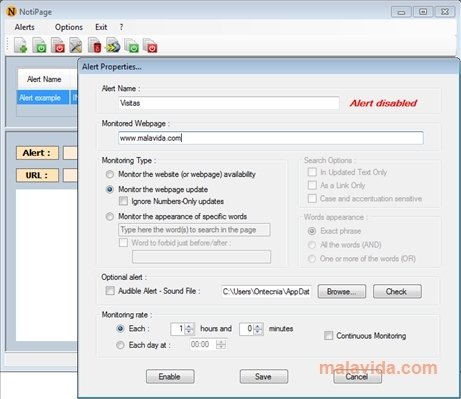Click the In Updated Text Only checkbox

click(312, 172)
